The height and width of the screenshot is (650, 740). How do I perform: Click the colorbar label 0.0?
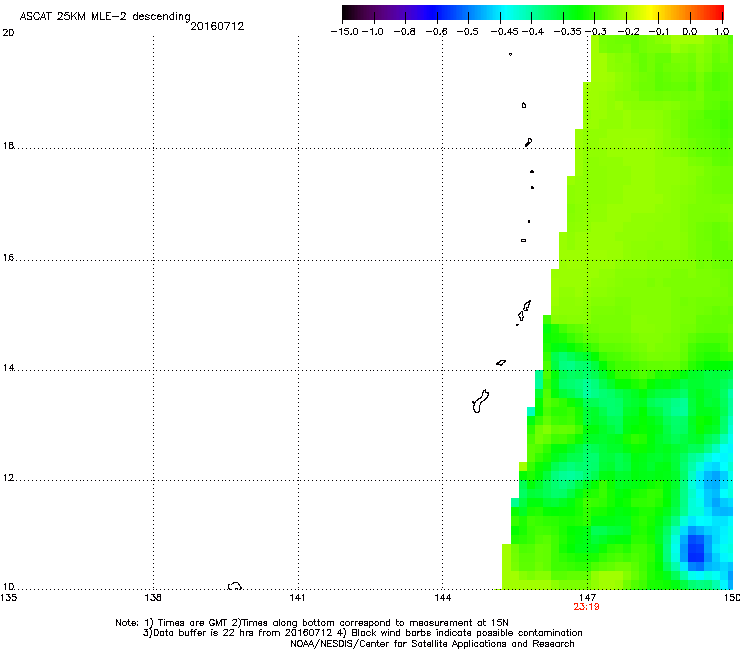690,32
